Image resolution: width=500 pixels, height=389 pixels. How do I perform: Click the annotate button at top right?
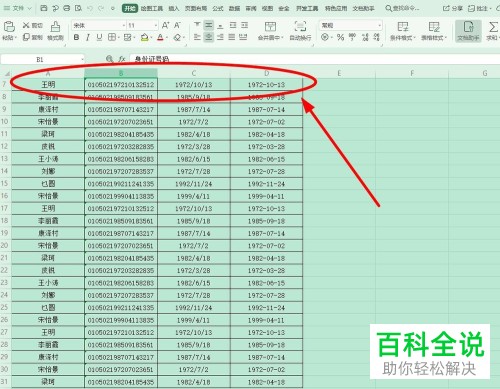pos(478,8)
